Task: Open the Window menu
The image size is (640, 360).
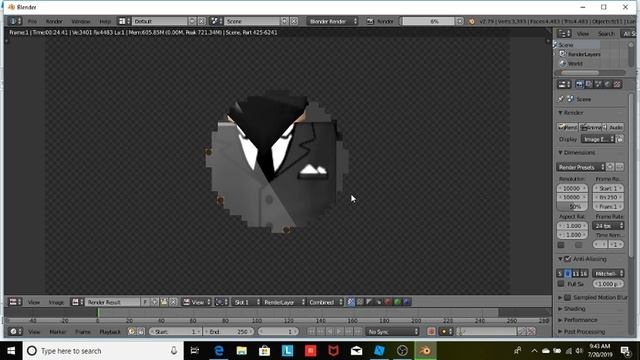Action: 81,21
